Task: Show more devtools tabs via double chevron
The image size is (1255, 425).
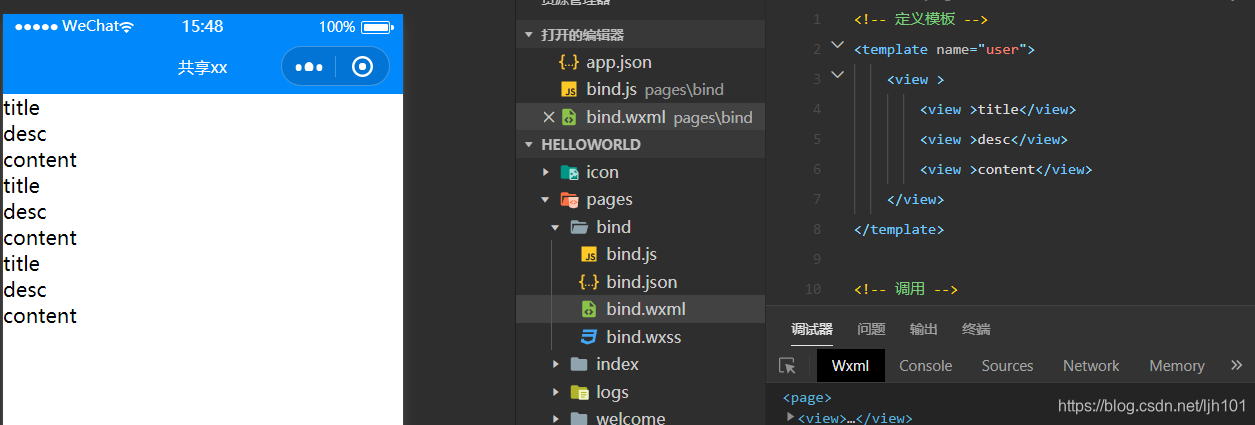Action: pos(1237,366)
